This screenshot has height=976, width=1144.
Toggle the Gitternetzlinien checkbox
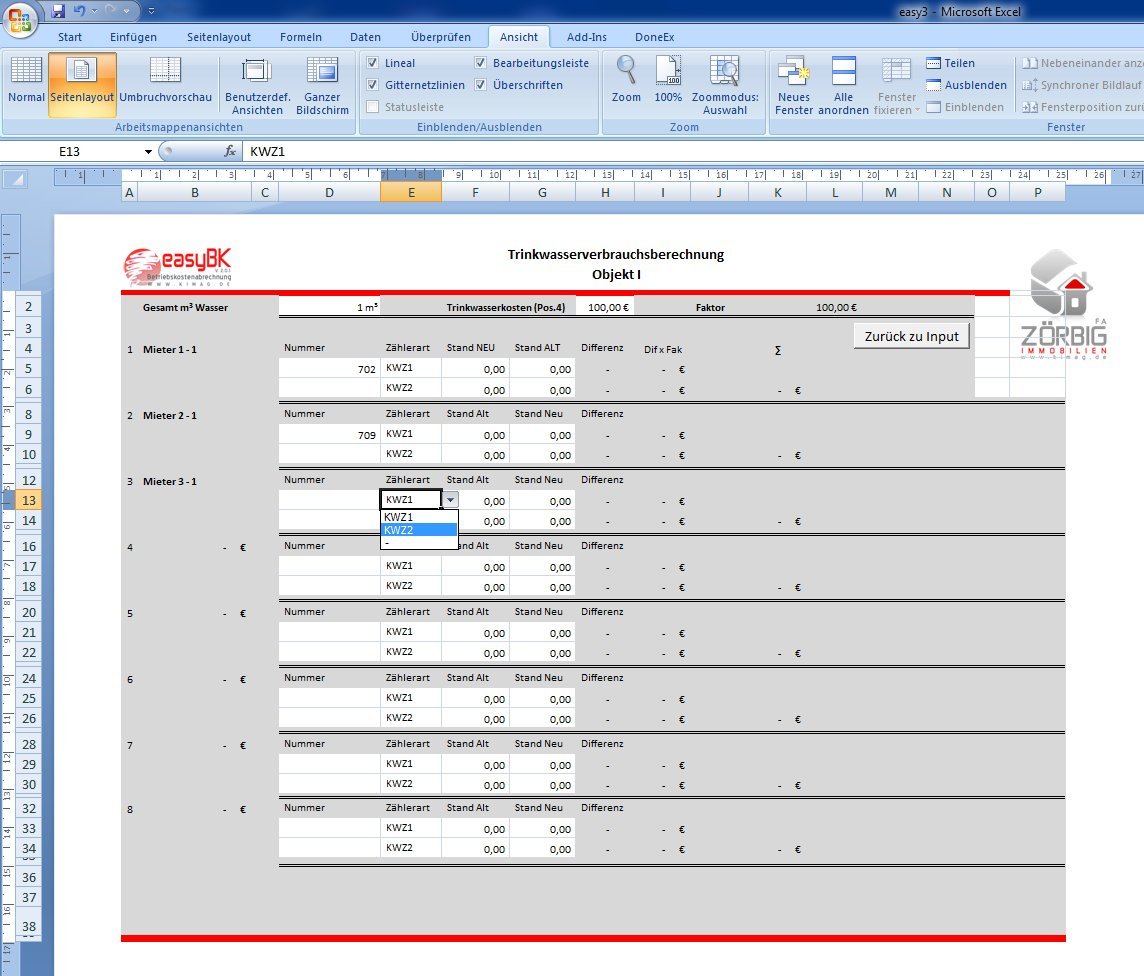(x=373, y=85)
